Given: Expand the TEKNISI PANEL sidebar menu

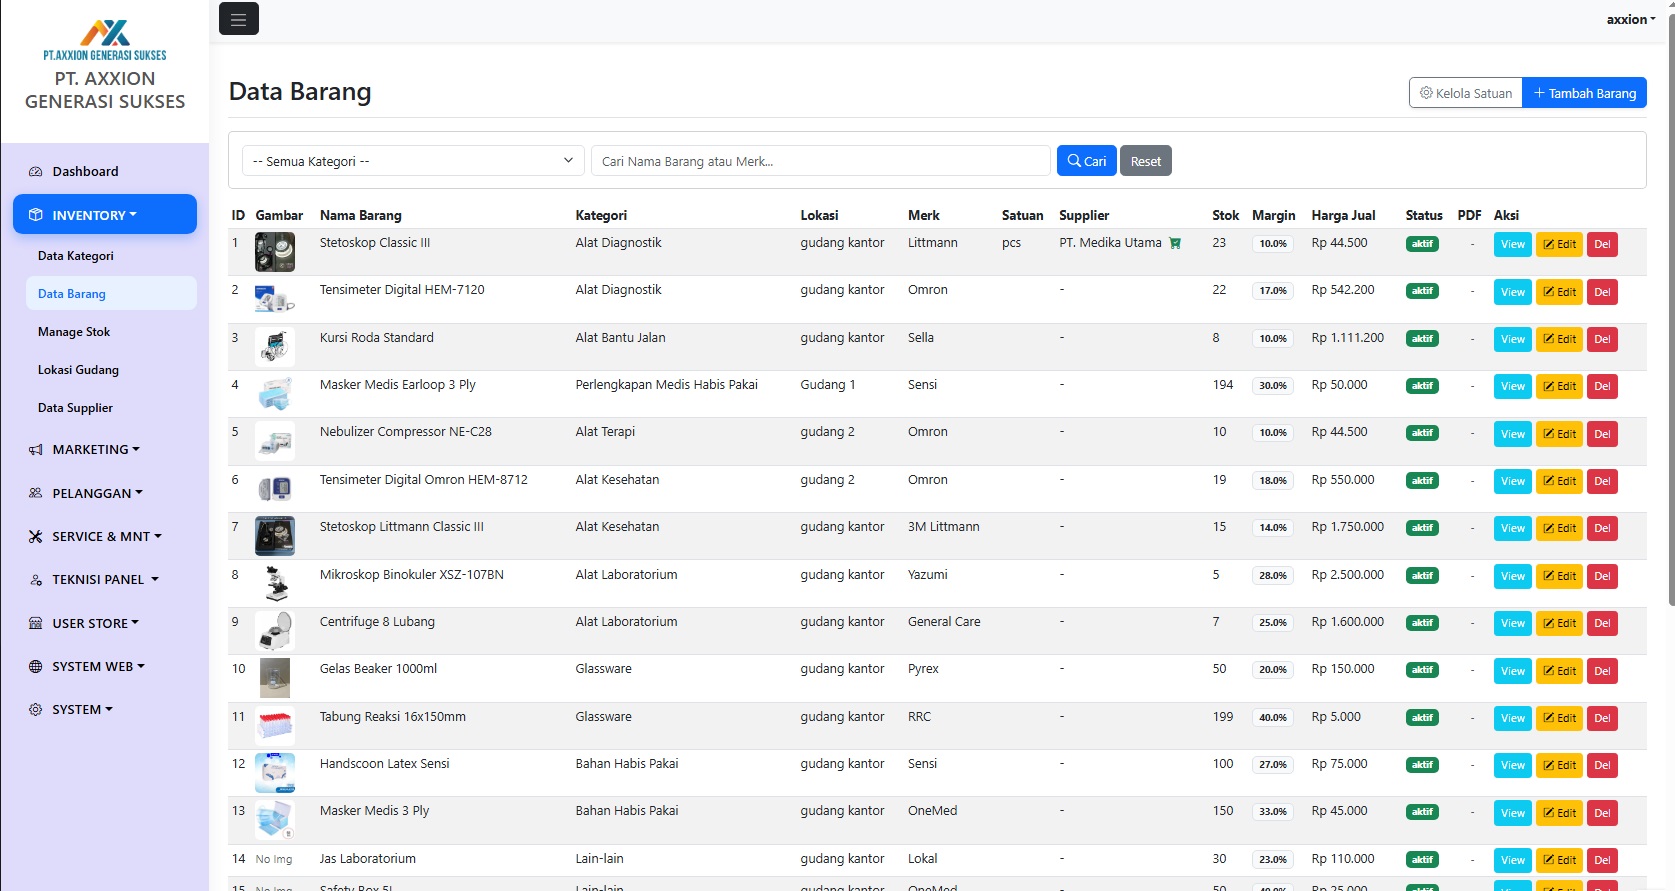Looking at the screenshot, I should [x=105, y=580].
